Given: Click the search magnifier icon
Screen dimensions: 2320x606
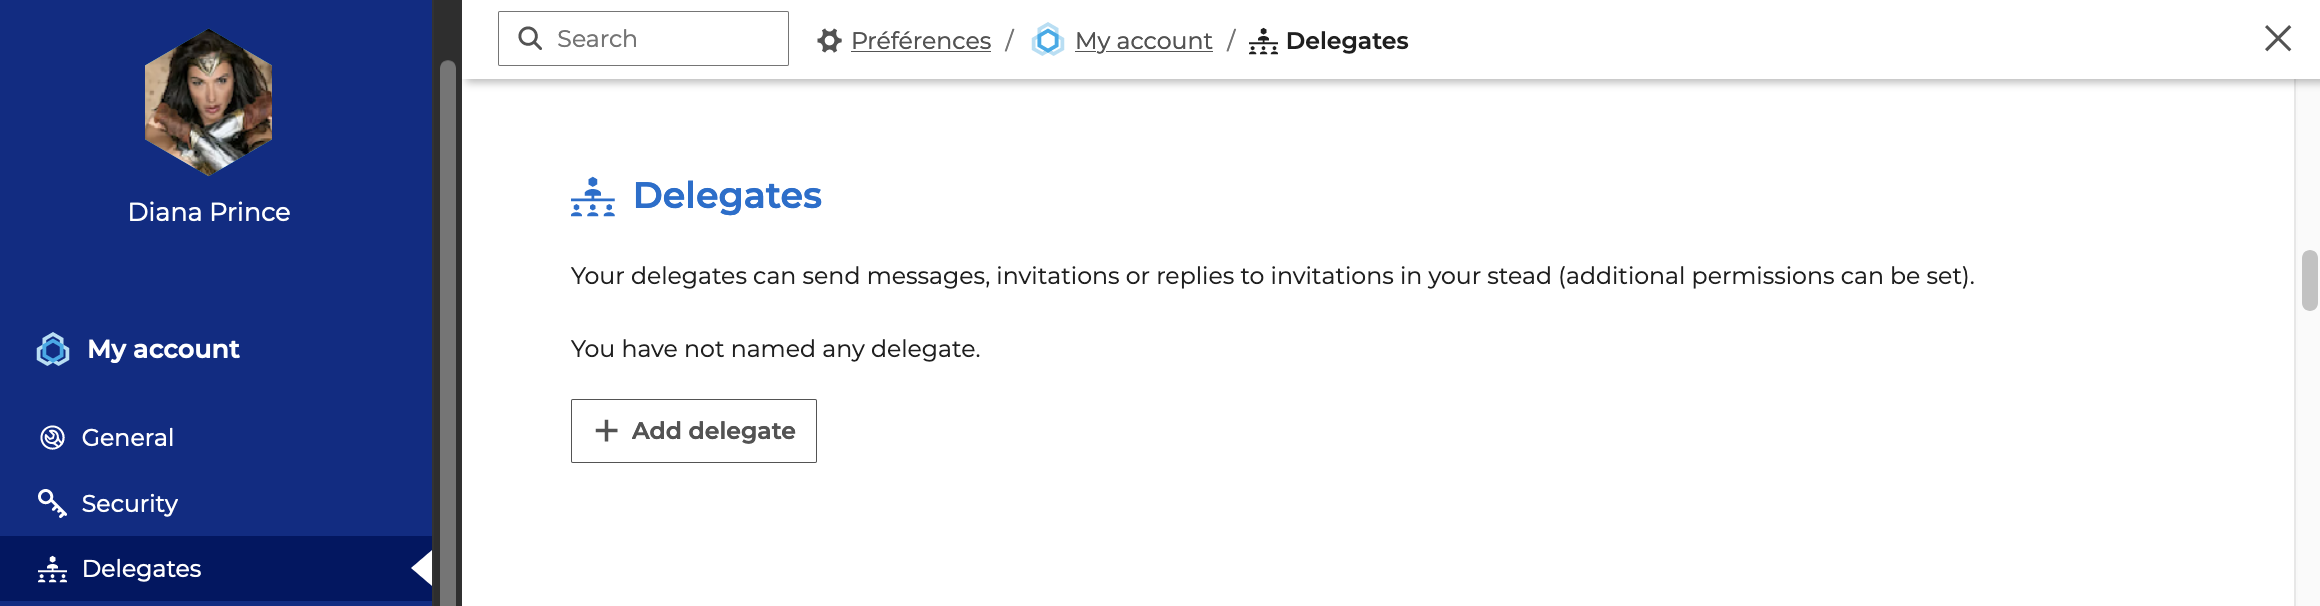Looking at the screenshot, I should click(530, 39).
